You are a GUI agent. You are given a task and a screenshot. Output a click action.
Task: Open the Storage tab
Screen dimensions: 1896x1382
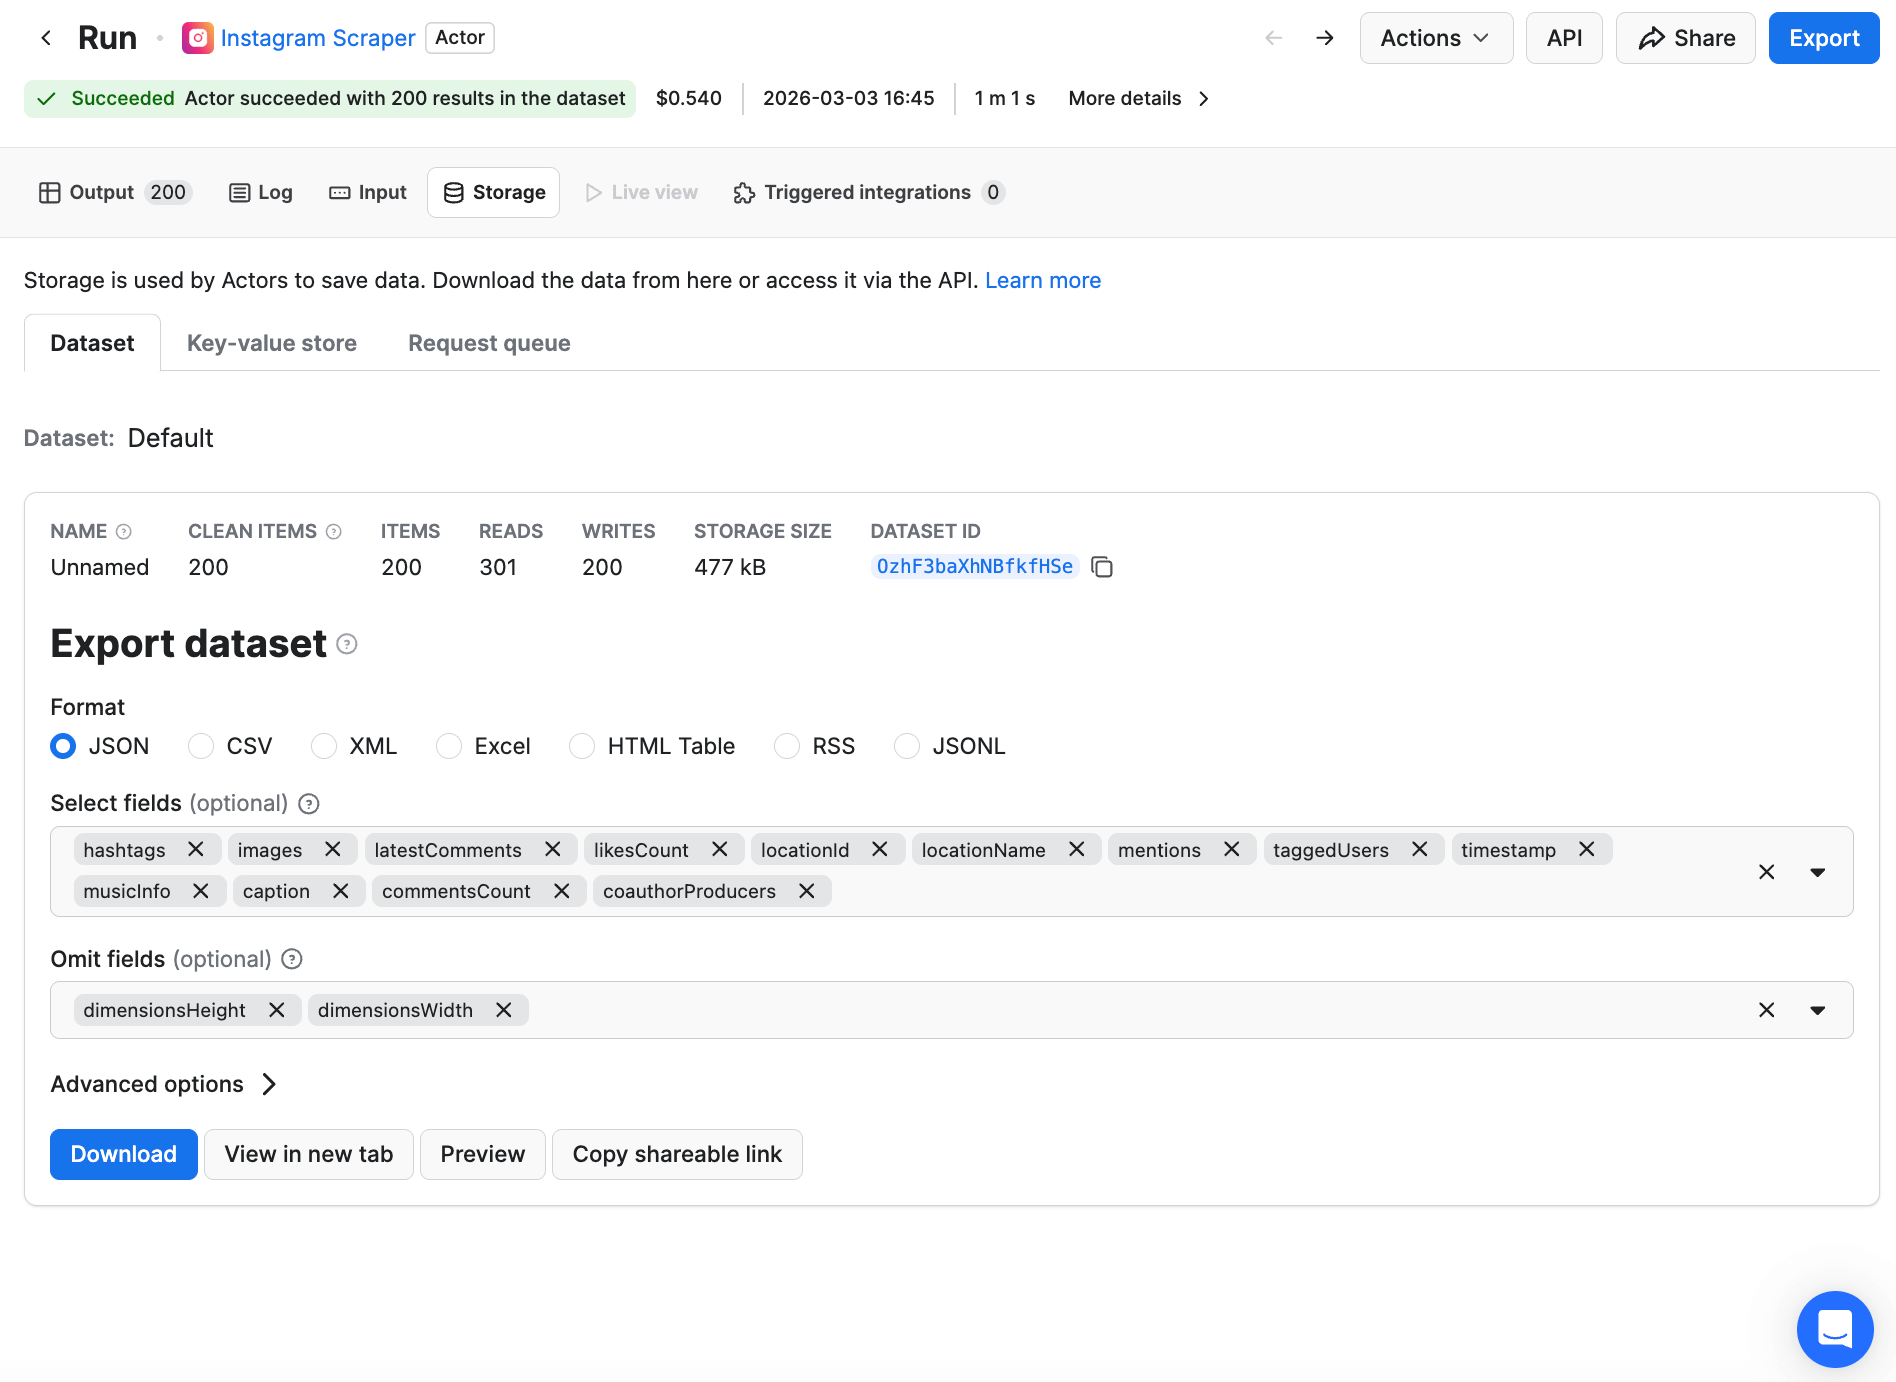(x=494, y=192)
